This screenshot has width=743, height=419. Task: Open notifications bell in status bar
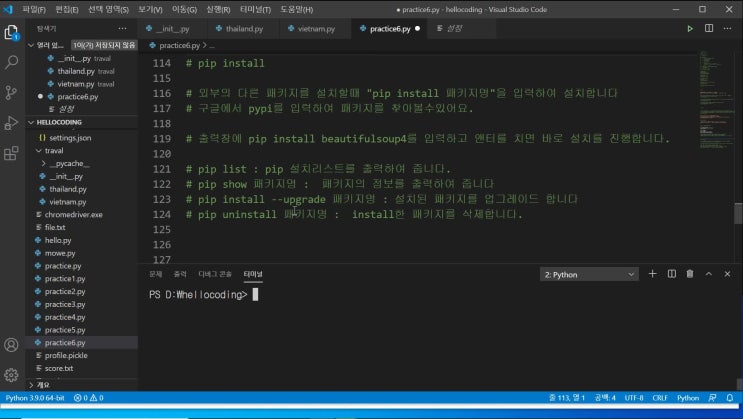(730, 398)
